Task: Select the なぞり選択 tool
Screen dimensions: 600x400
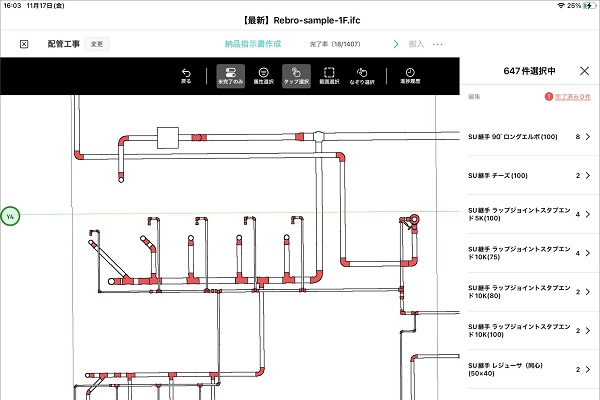Action: (364, 75)
